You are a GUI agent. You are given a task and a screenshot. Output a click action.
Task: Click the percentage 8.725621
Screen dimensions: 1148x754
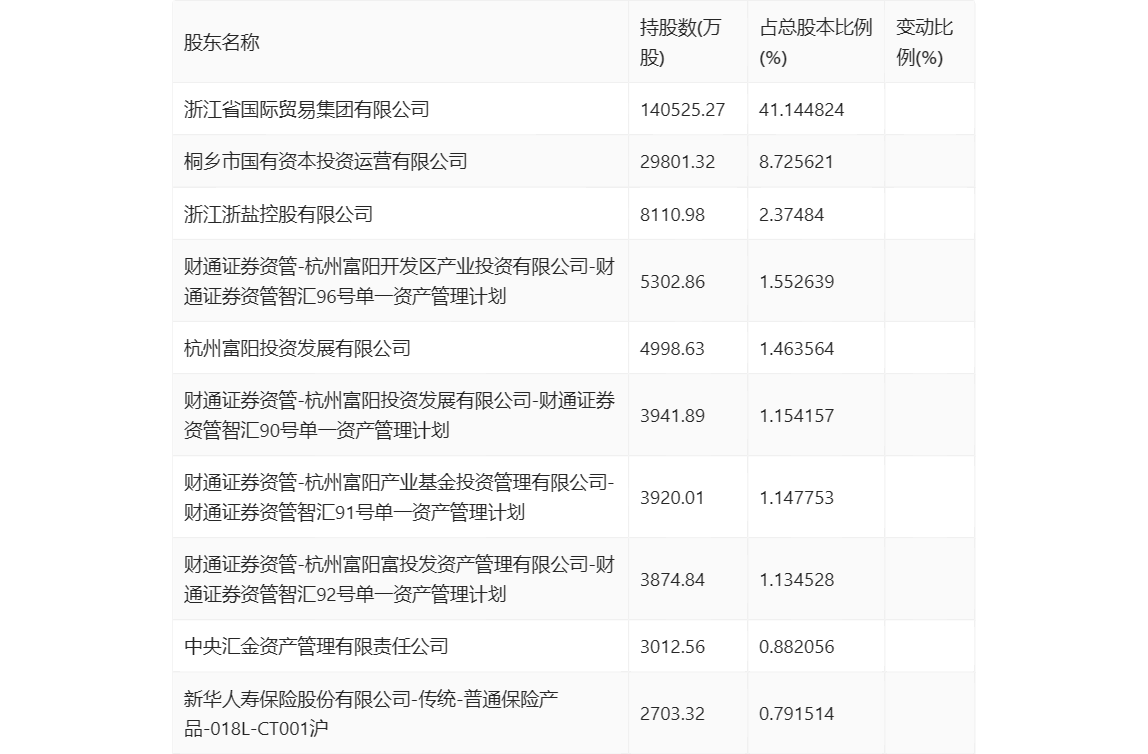click(797, 162)
